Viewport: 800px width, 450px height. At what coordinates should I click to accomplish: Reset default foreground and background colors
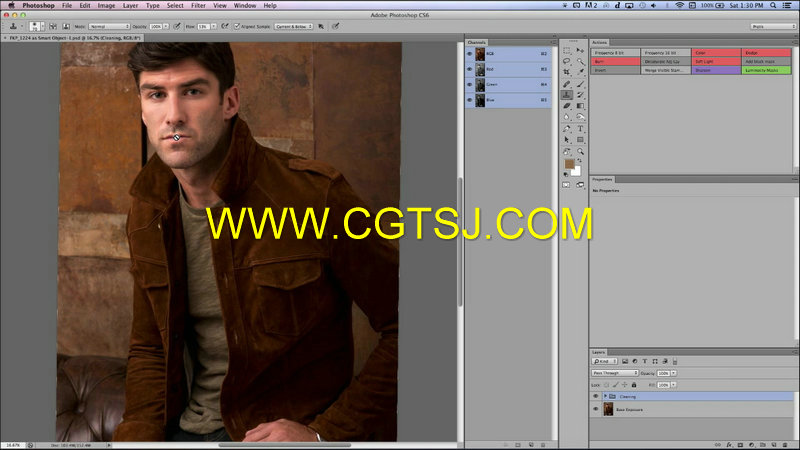click(566, 174)
